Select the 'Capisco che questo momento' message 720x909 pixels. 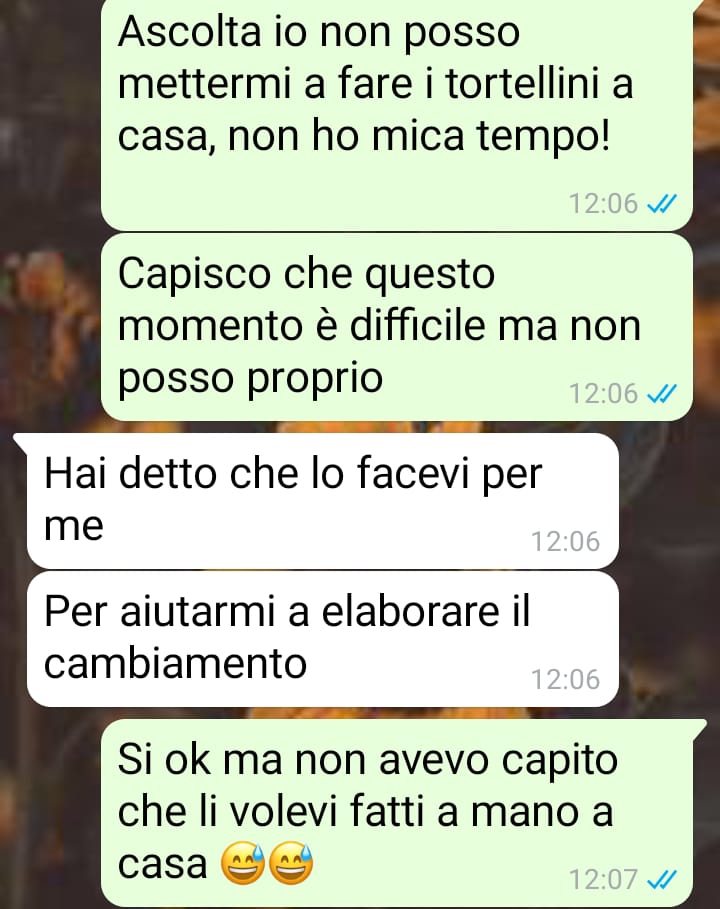[397, 328]
